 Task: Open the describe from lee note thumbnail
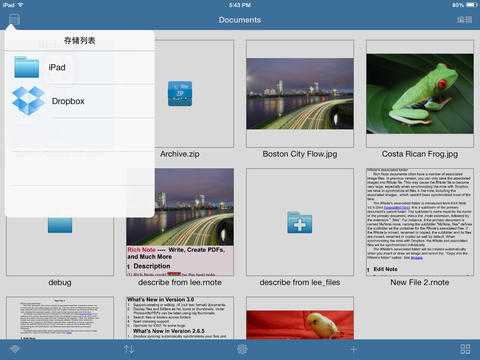(x=180, y=222)
